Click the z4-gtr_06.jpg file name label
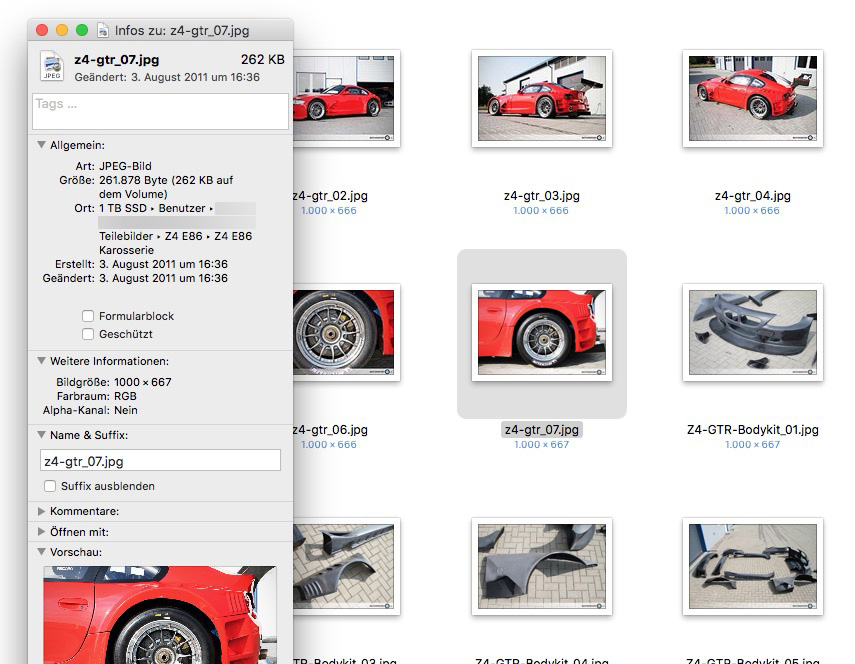The image size is (855, 664). tap(330, 430)
